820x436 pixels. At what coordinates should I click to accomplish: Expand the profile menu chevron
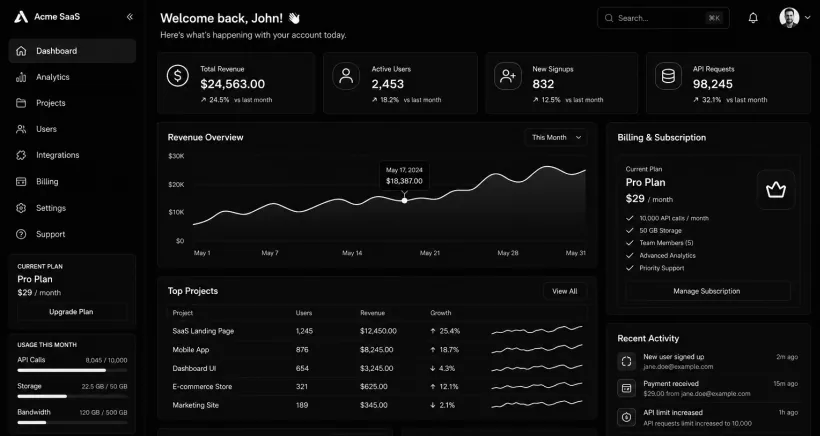pyautogui.click(x=807, y=18)
